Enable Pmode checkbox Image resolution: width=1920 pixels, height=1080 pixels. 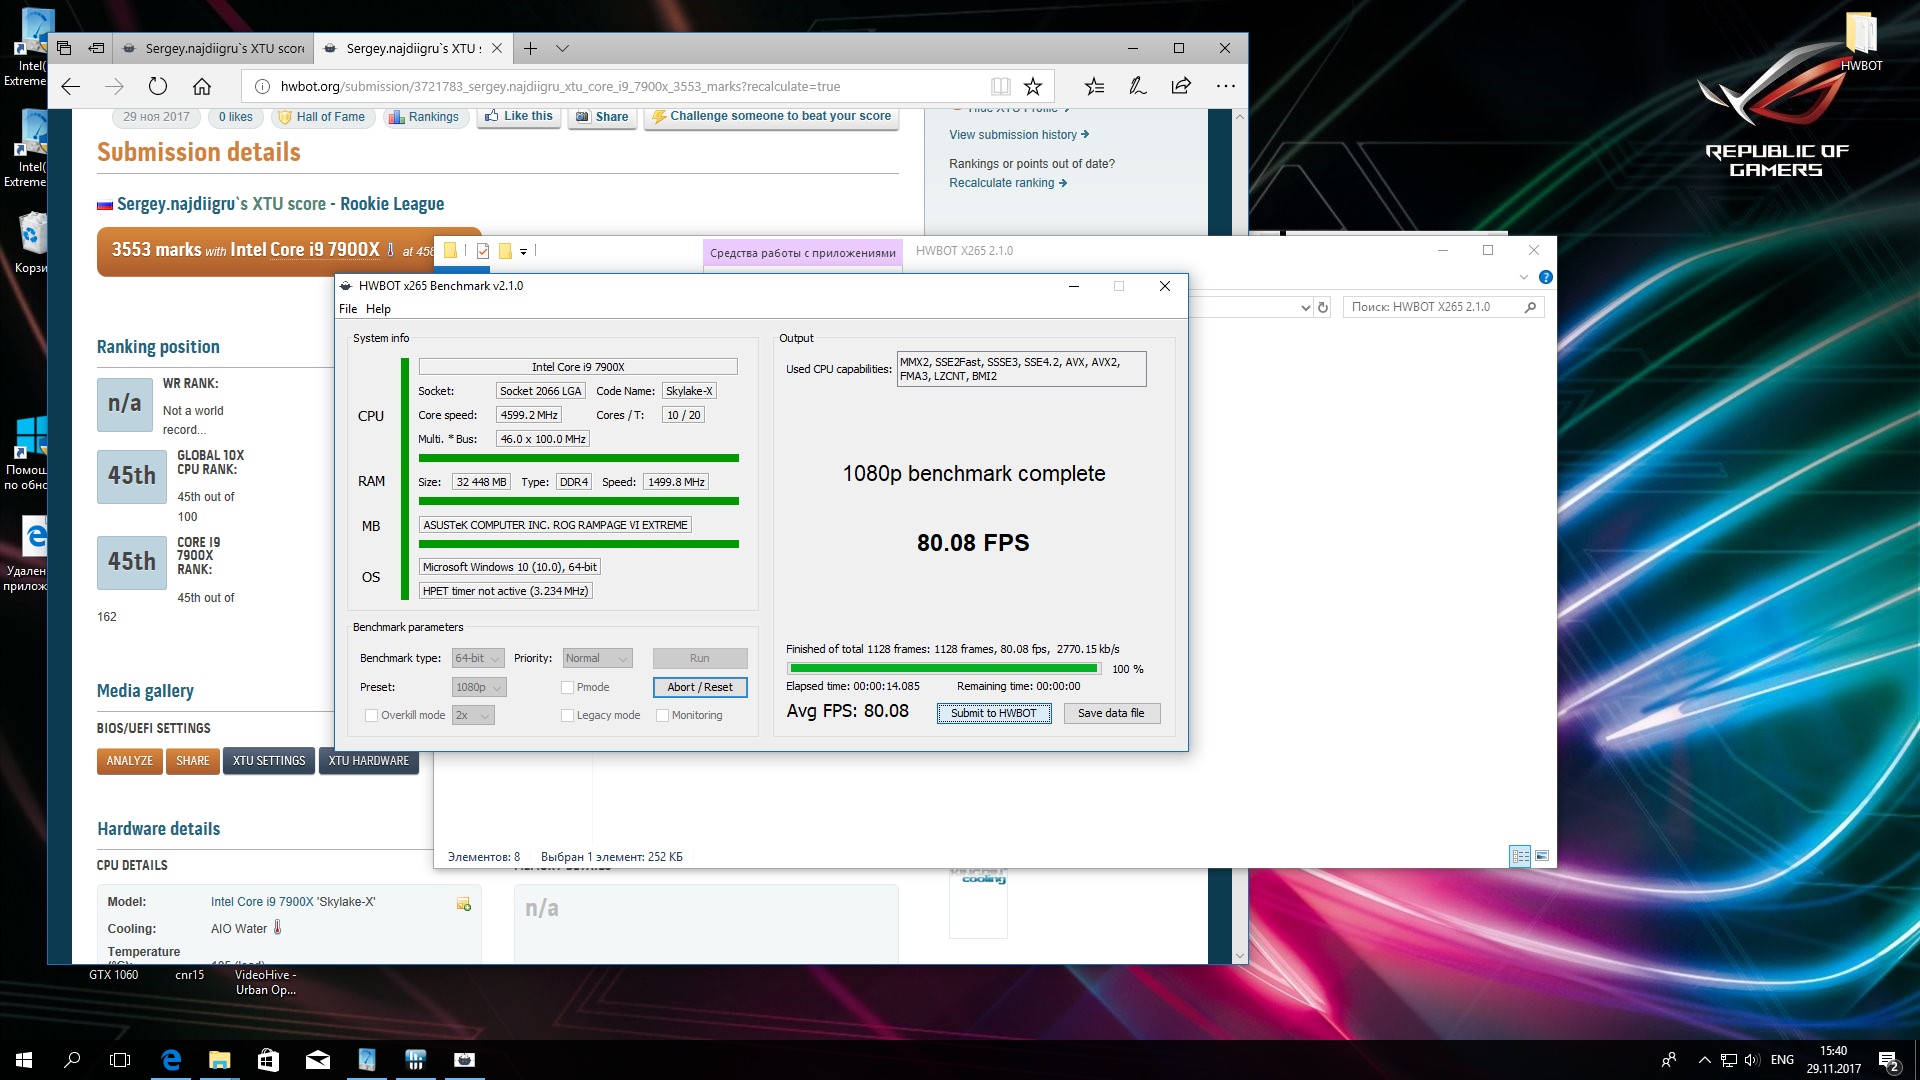tap(567, 687)
